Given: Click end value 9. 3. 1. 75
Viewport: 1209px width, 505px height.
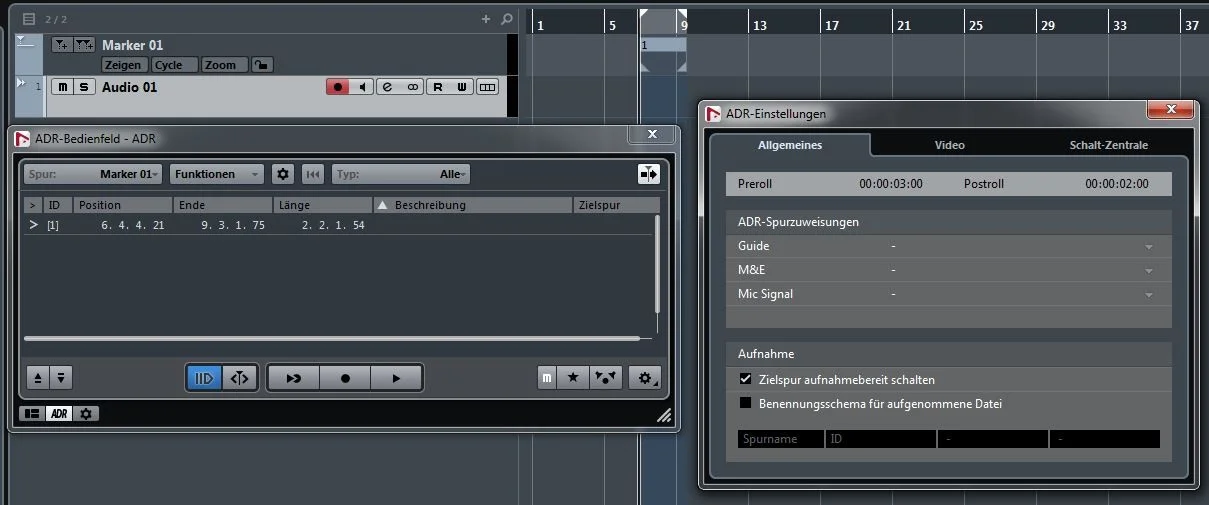Looking at the screenshot, I should coord(233,226).
